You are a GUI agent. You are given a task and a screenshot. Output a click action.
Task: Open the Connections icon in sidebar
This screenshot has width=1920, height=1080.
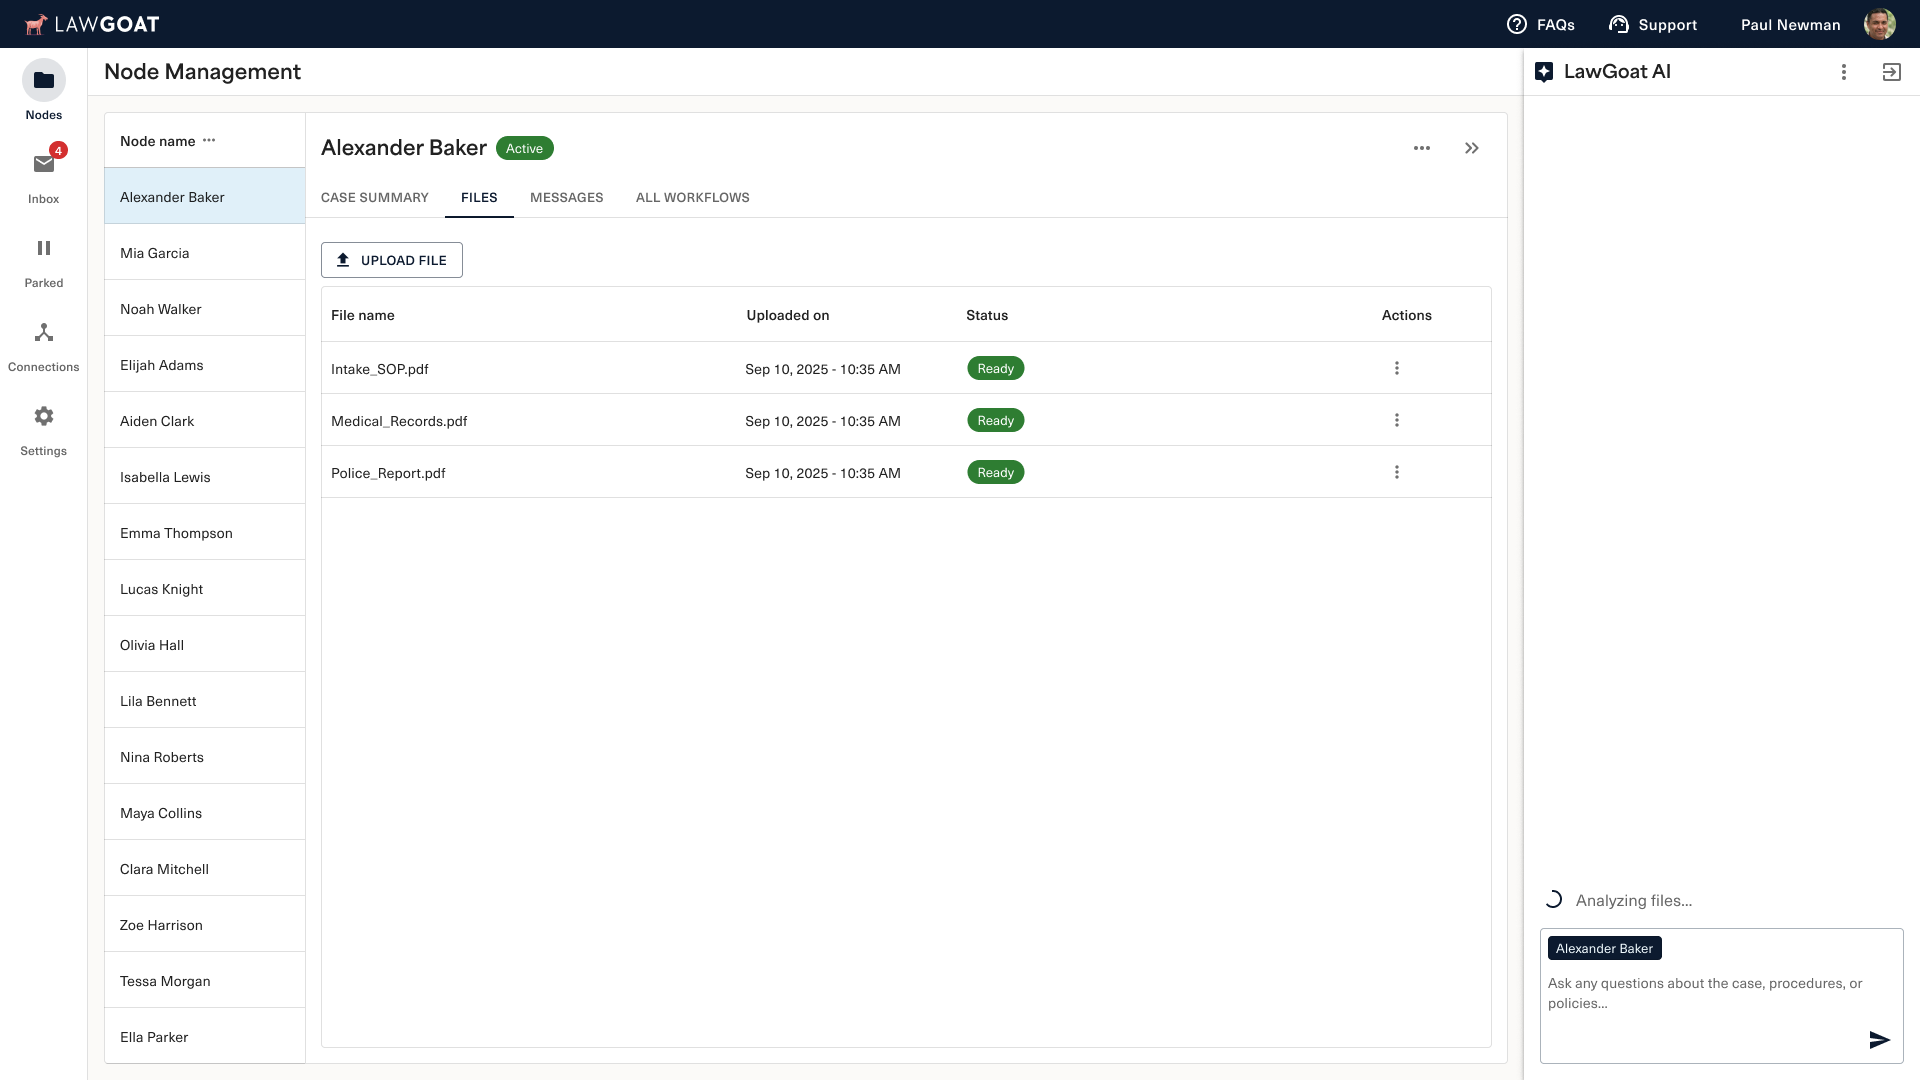coord(43,333)
